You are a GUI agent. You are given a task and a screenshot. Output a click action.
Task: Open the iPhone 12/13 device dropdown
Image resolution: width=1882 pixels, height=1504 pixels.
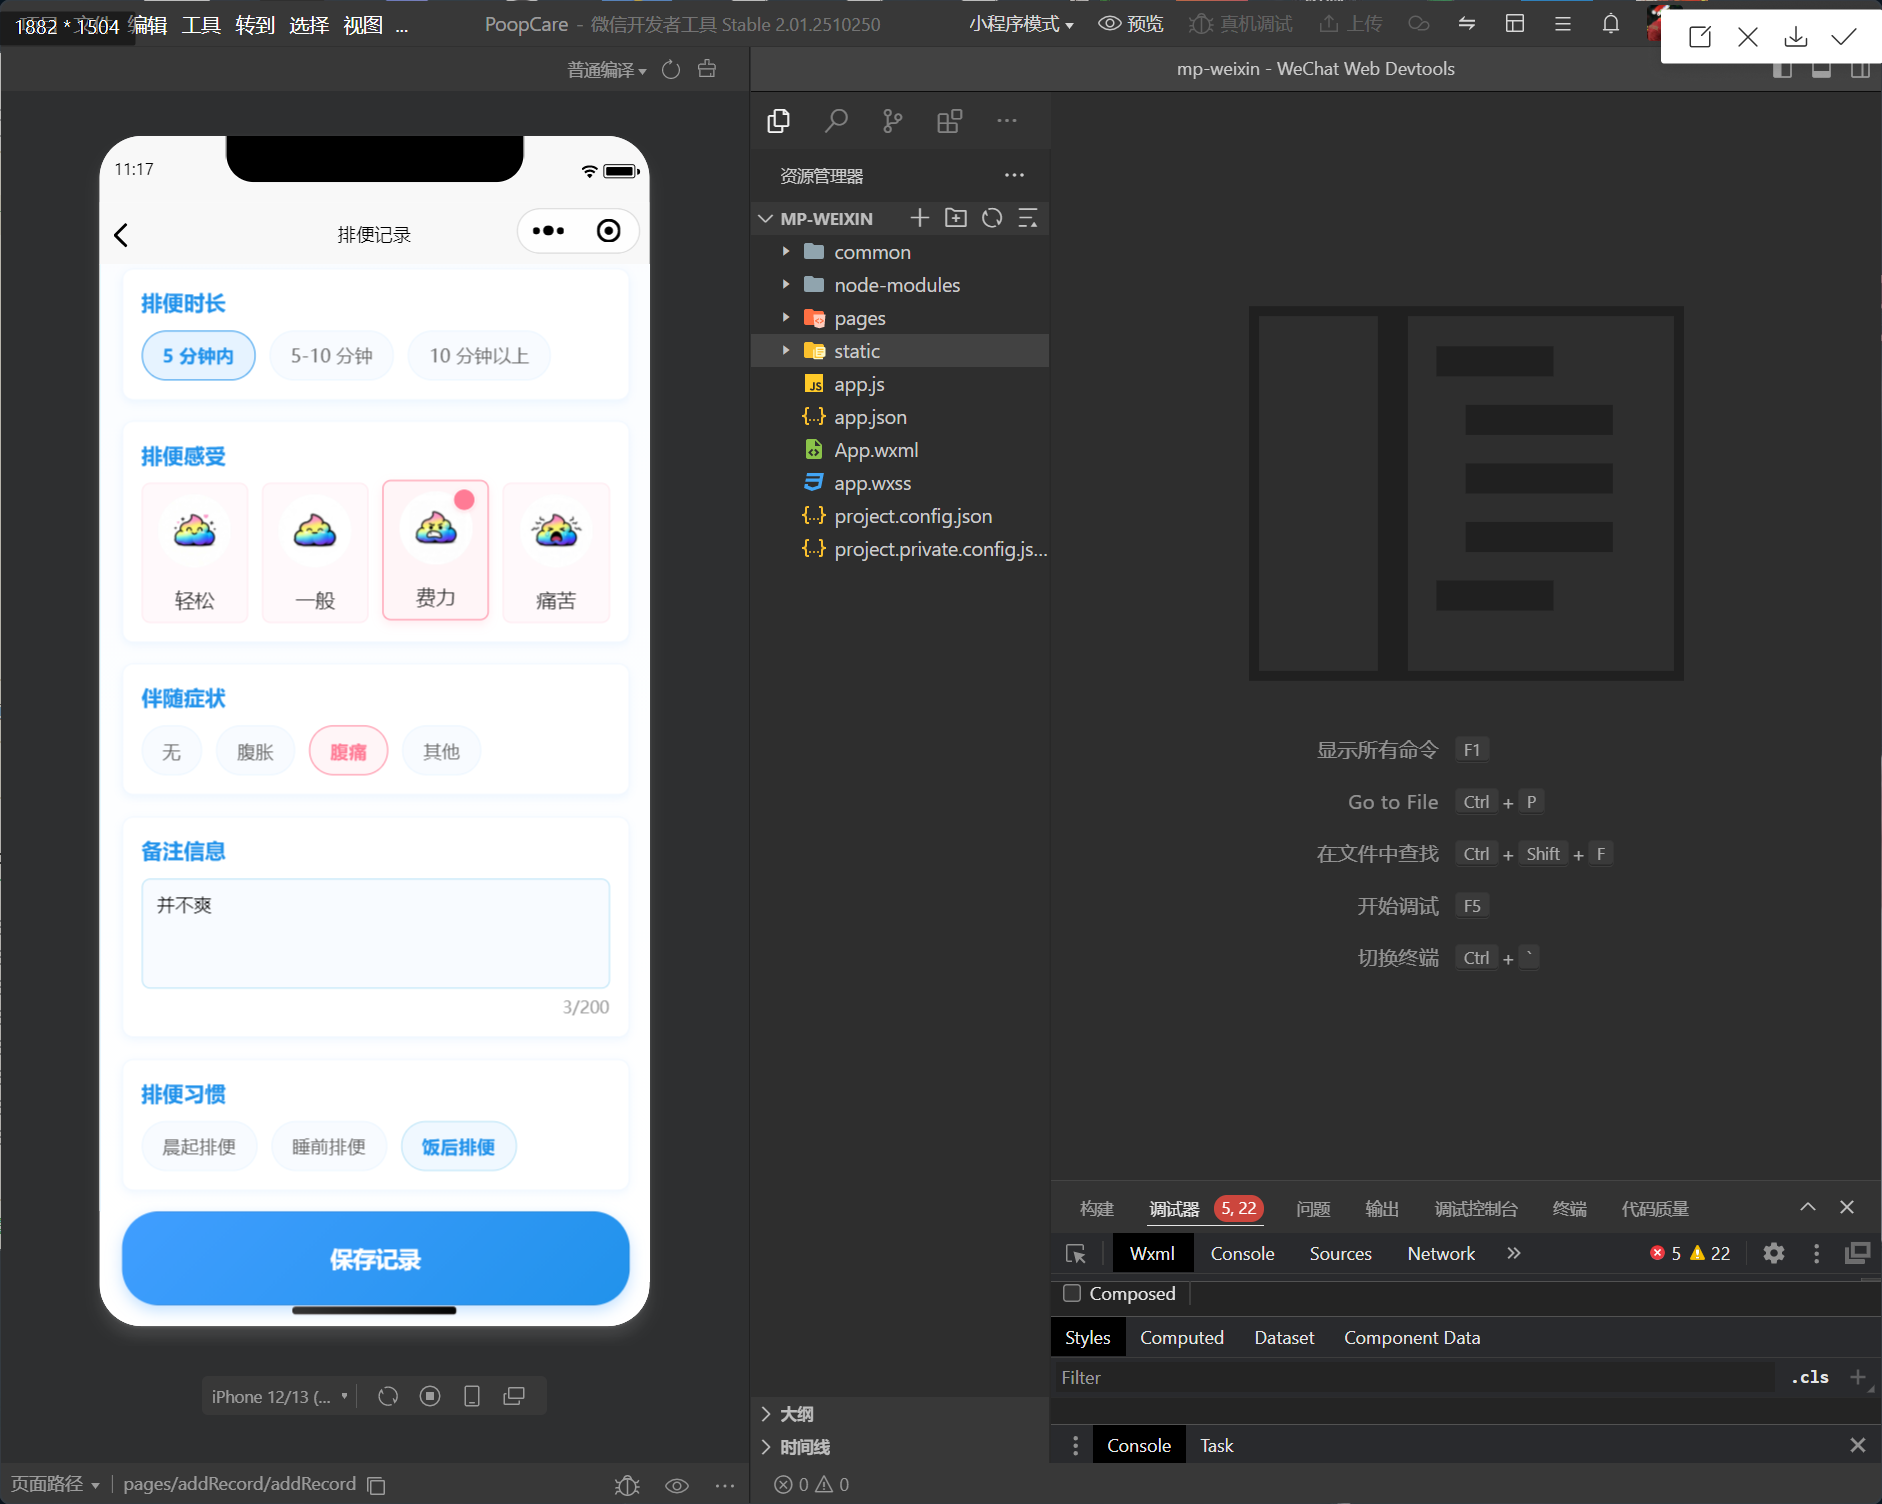pos(279,1396)
